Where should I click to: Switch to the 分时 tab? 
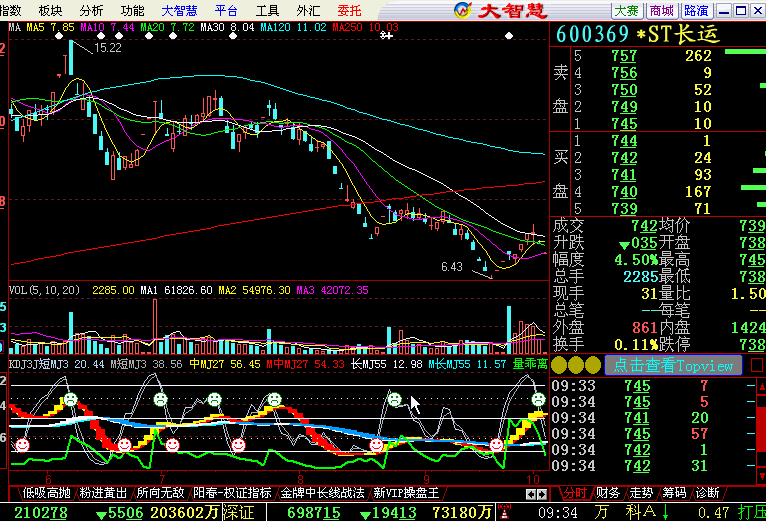574,493
